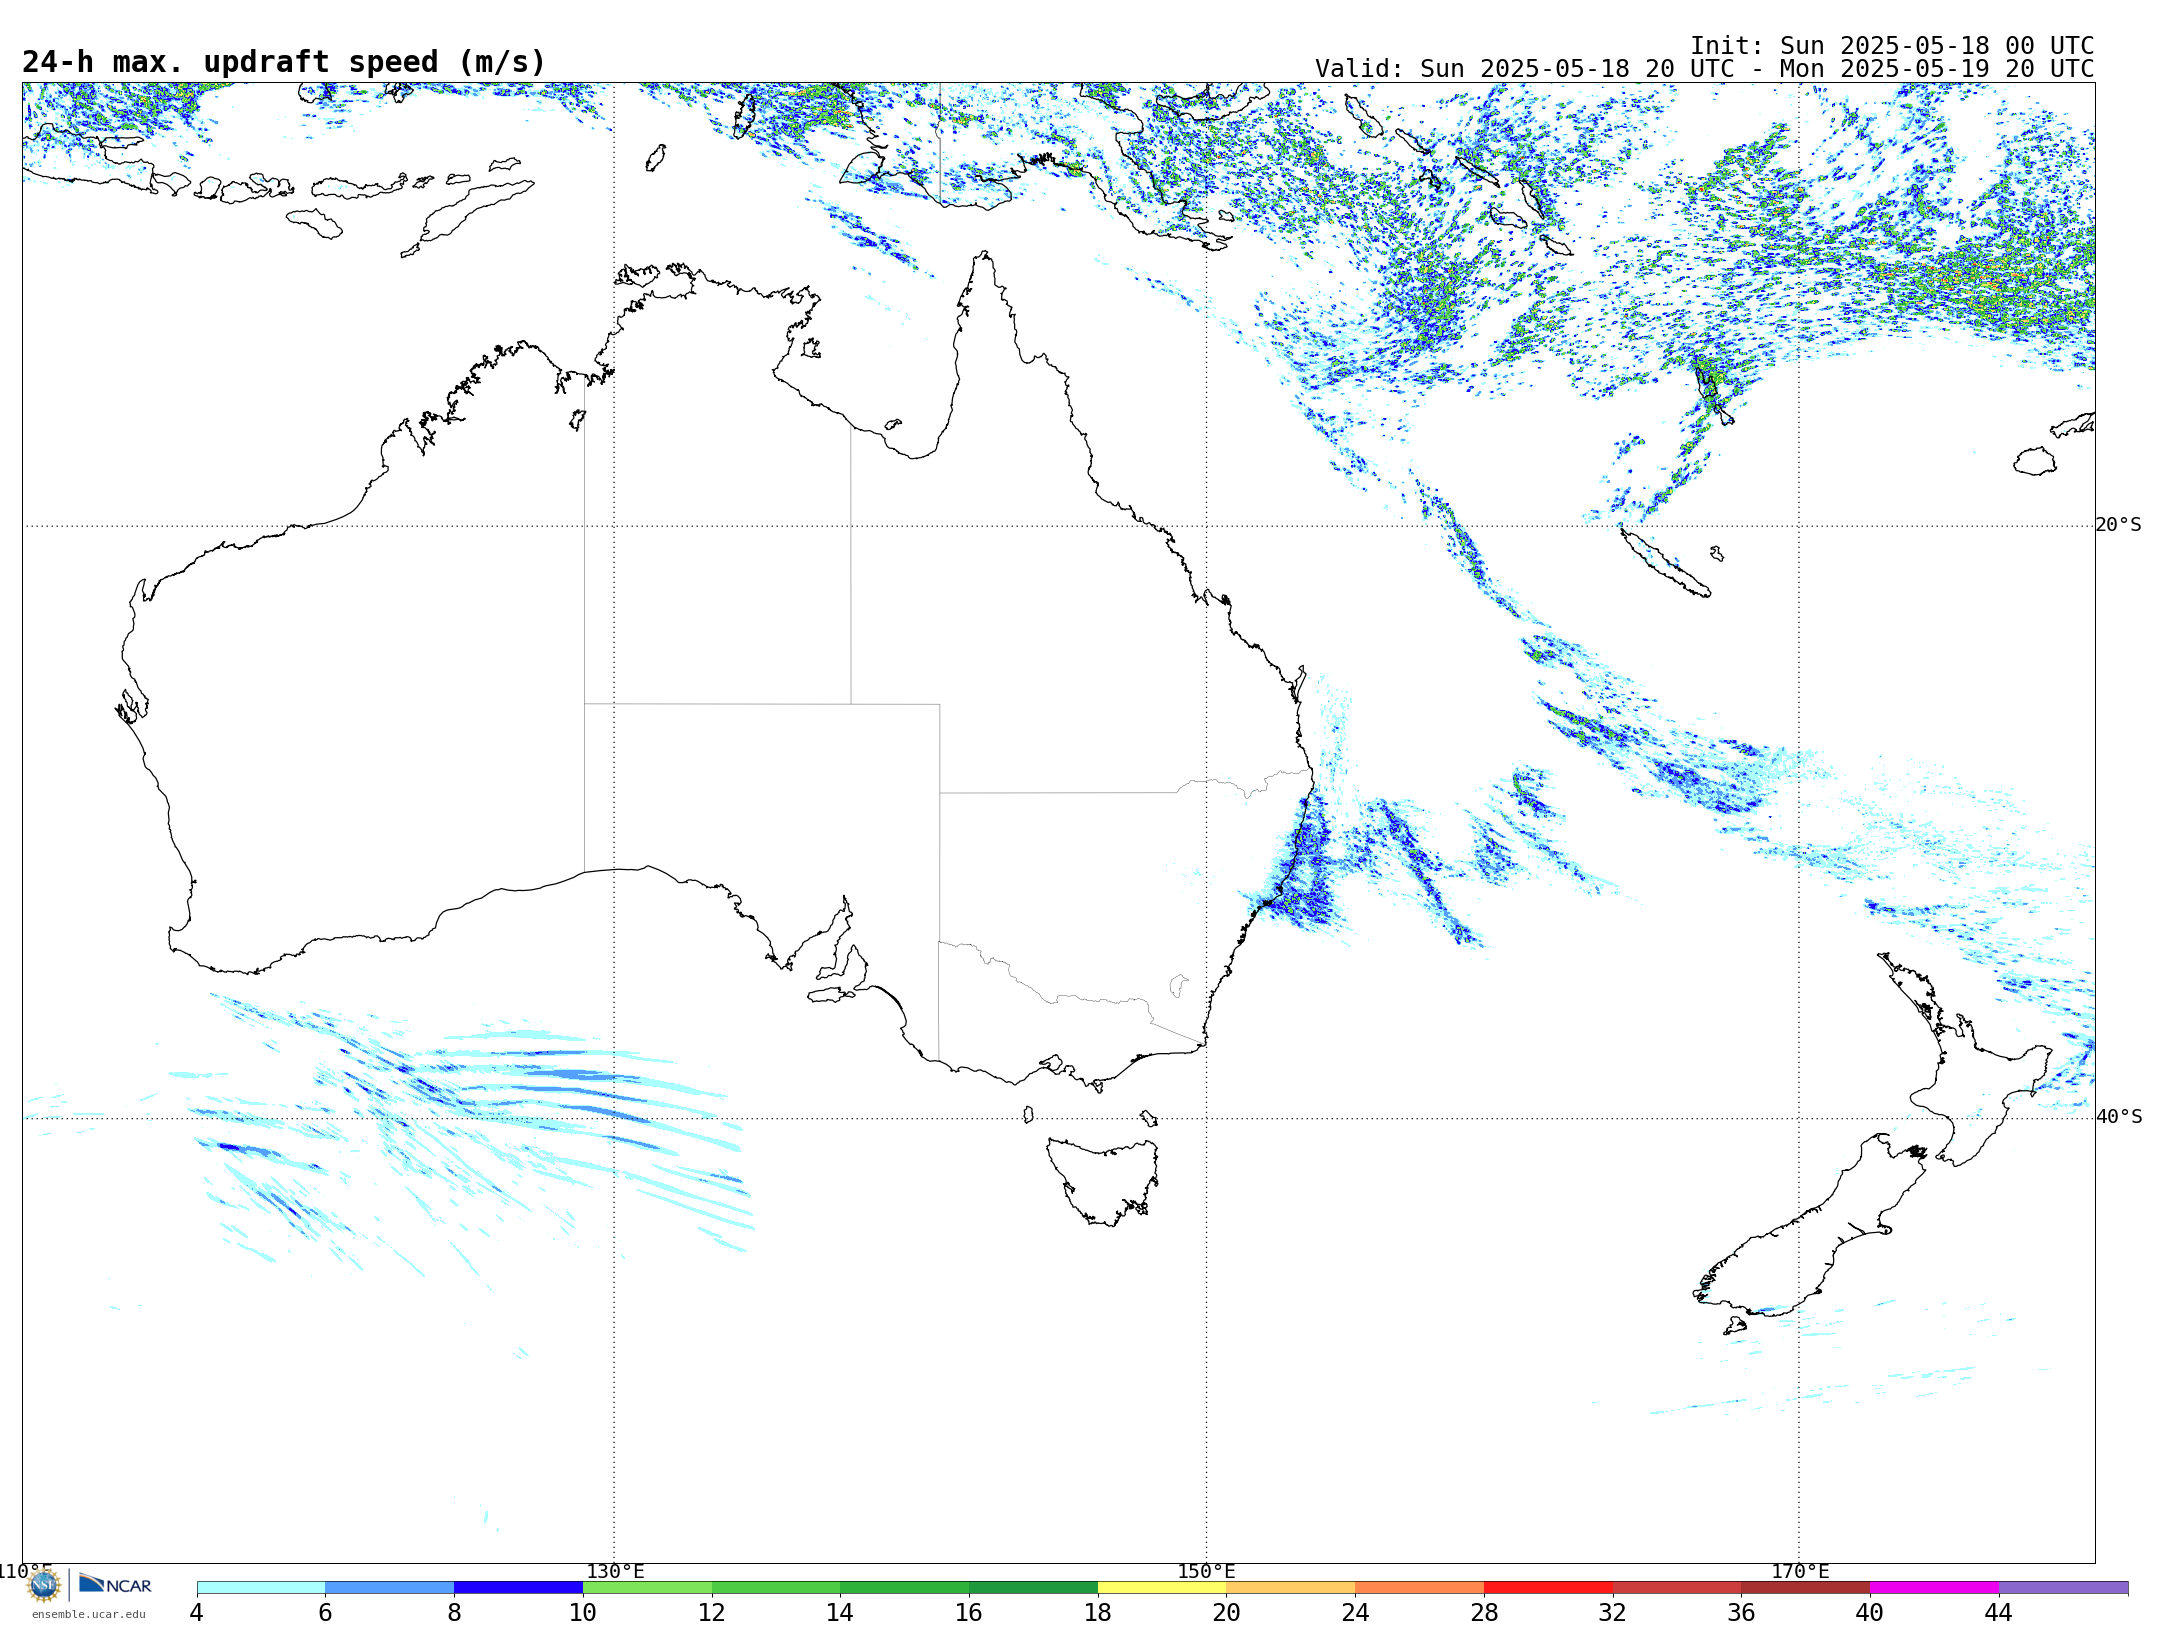Click the "Init: Sun 2025-05-18 00 UTC" text
The width and height of the screenshot is (2160, 1626).
(1892, 46)
